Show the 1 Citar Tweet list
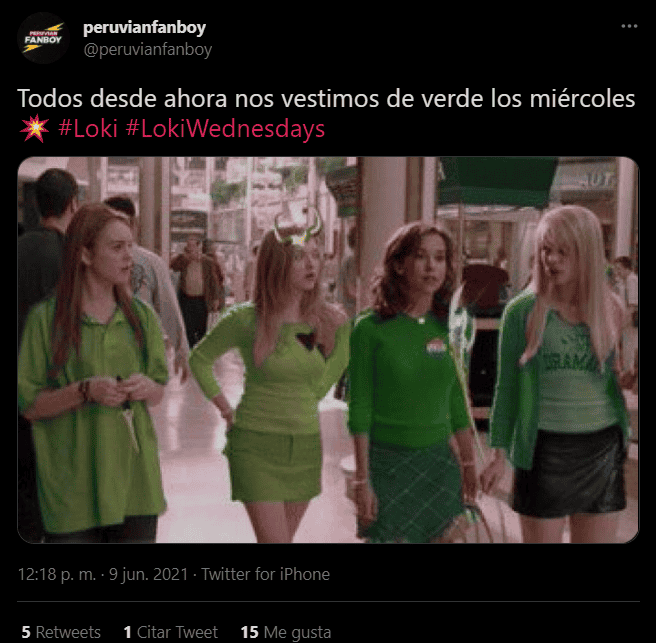Image resolution: width=656 pixels, height=643 pixels. [x=171, y=632]
